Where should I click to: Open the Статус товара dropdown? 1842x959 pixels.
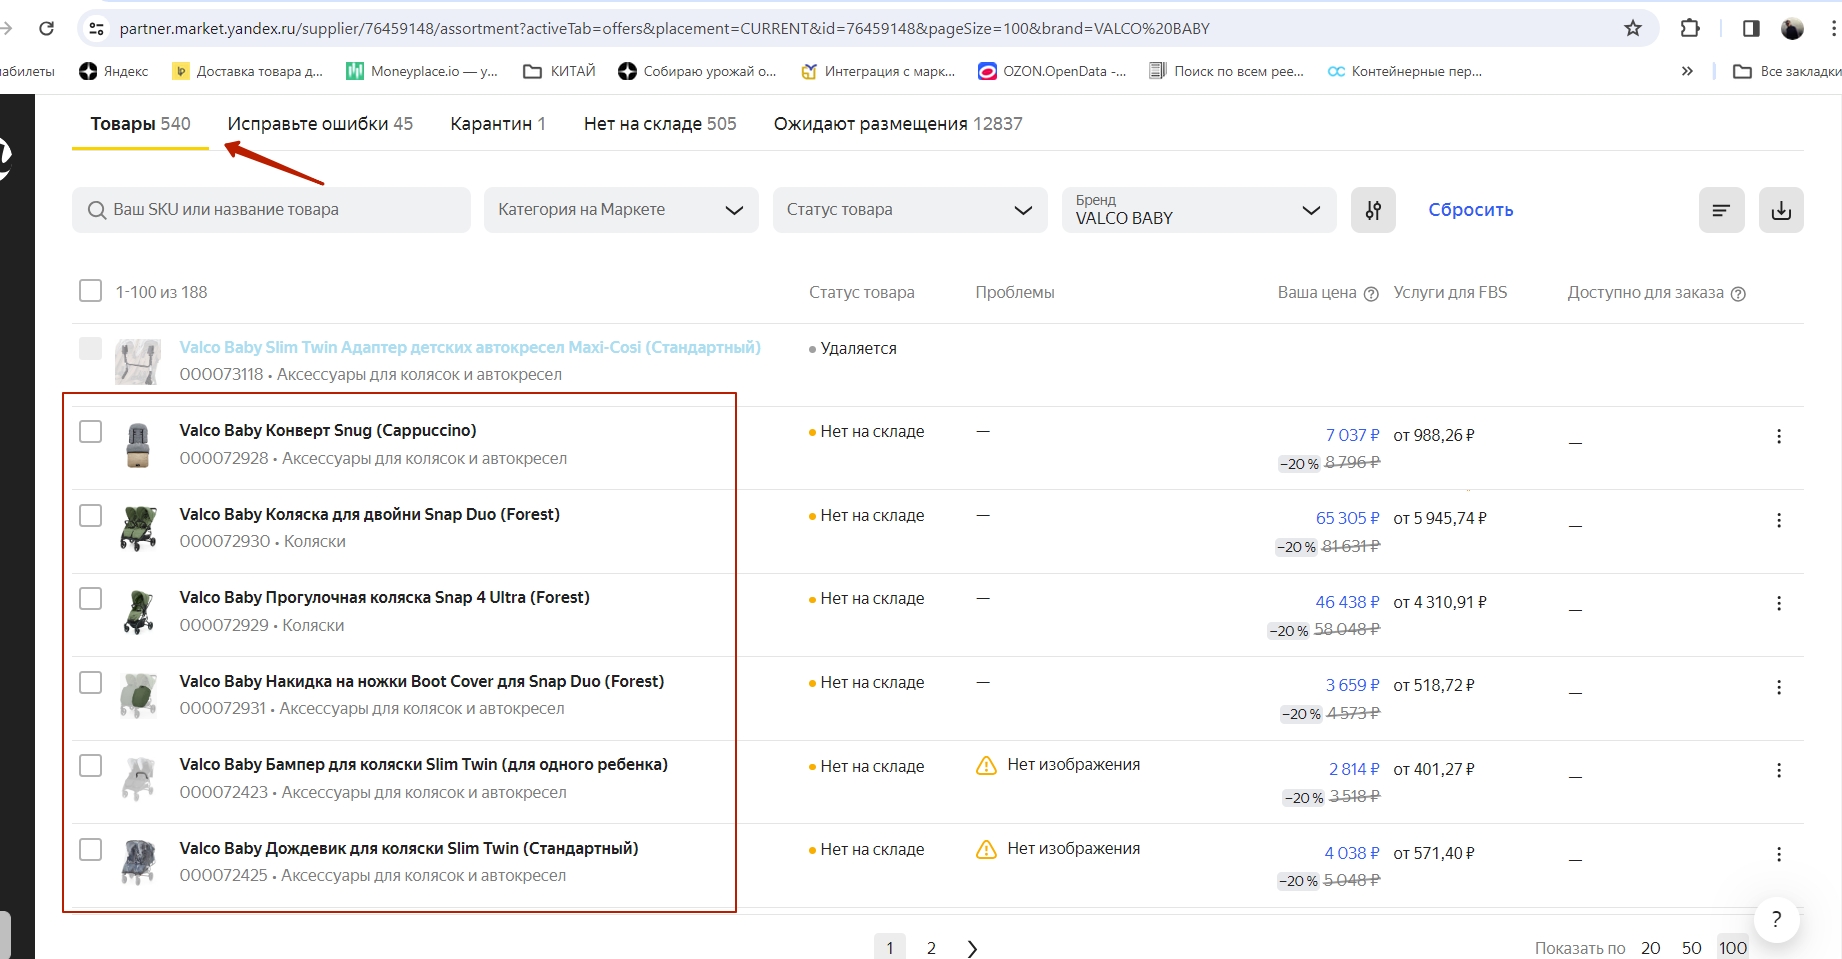pyautogui.click(x=909, y=210)
